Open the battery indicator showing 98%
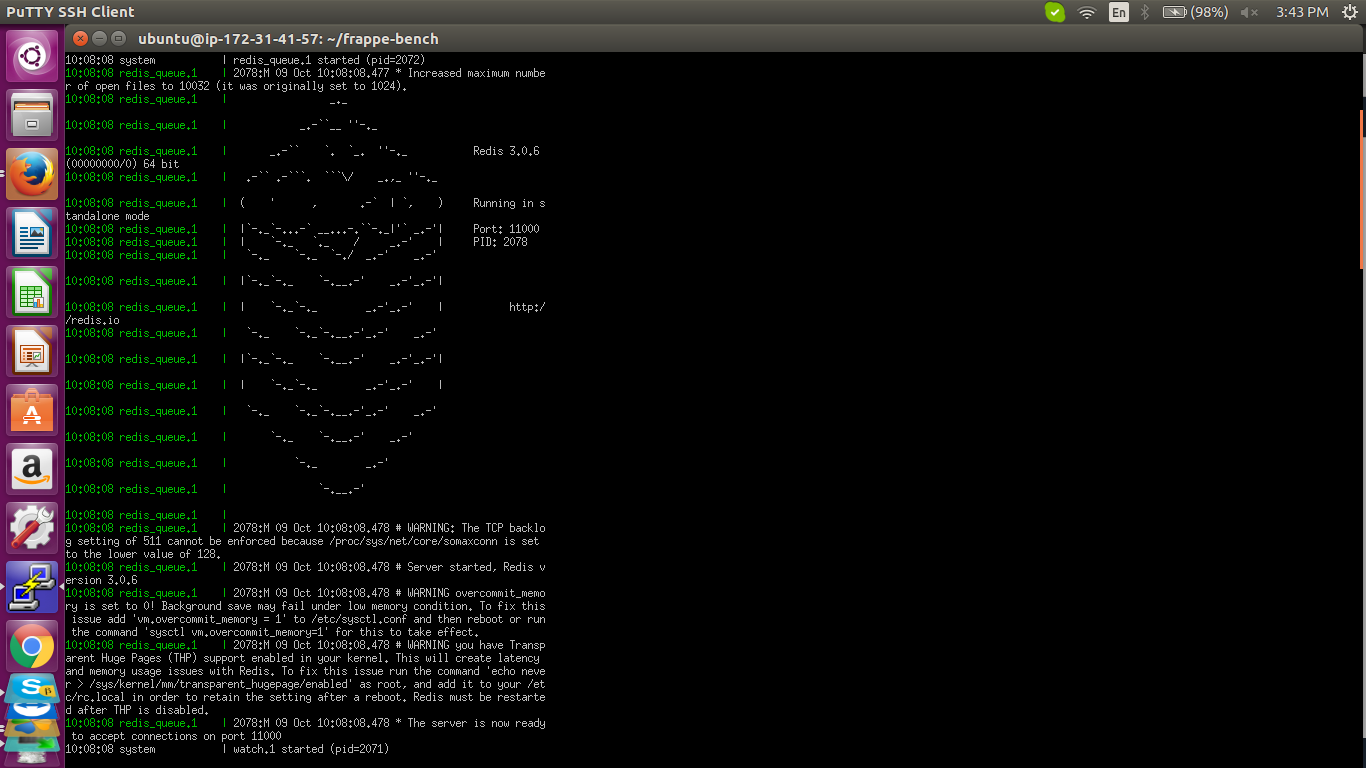Viewport: 1366px width, 768px height. coord(1195,12)
